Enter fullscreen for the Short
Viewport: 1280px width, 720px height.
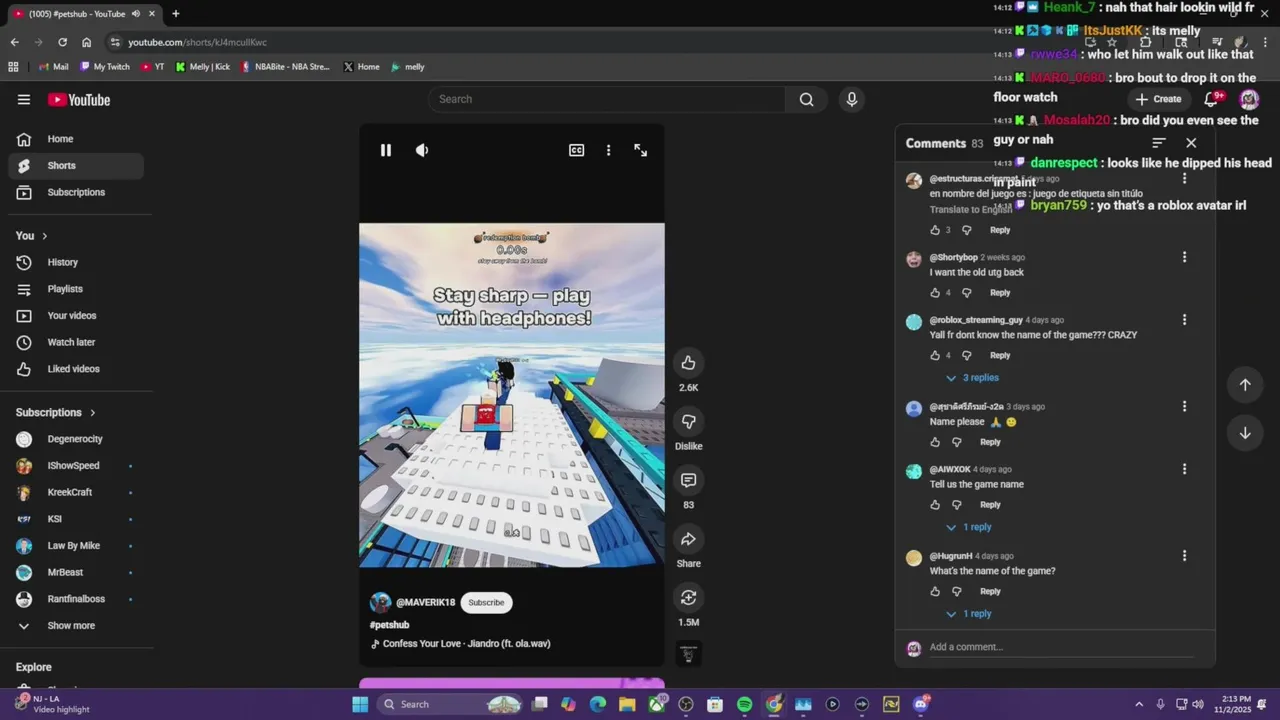(x=641, y=150)
